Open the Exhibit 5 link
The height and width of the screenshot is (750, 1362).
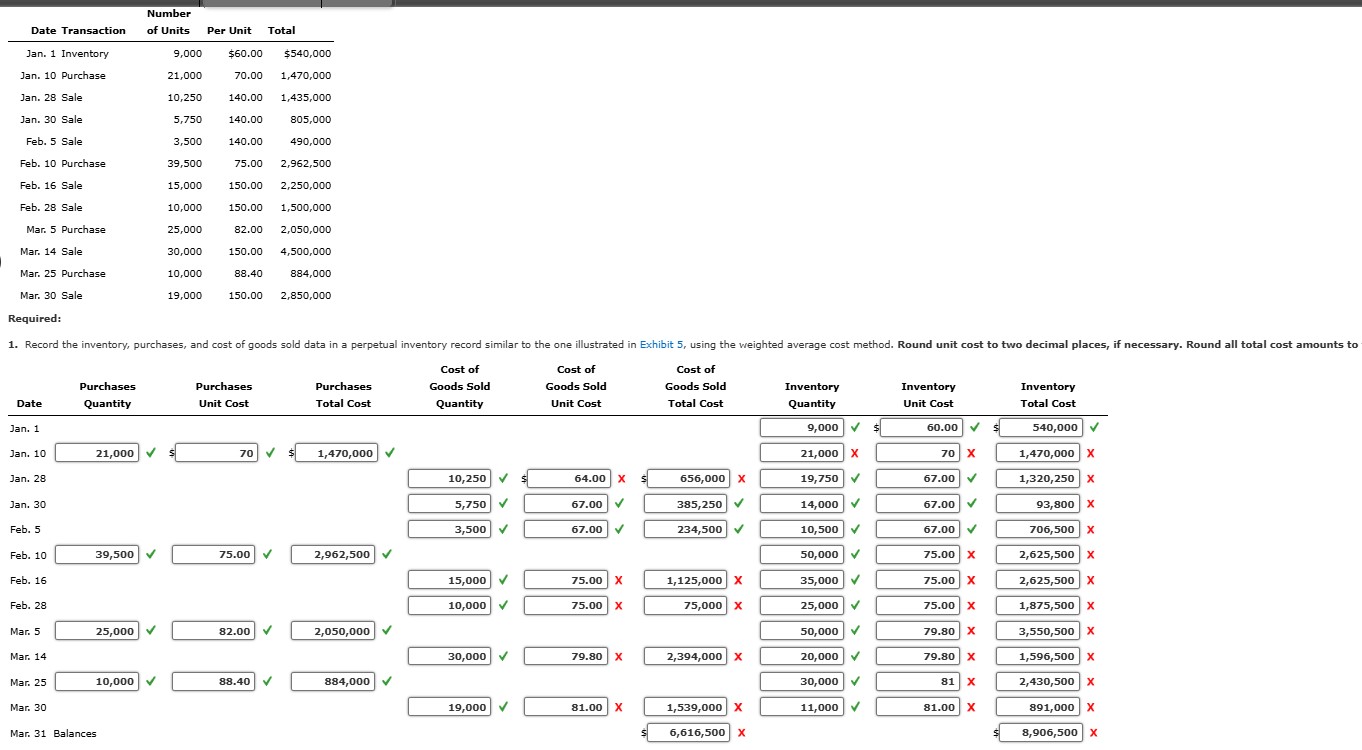coord(661,345)
